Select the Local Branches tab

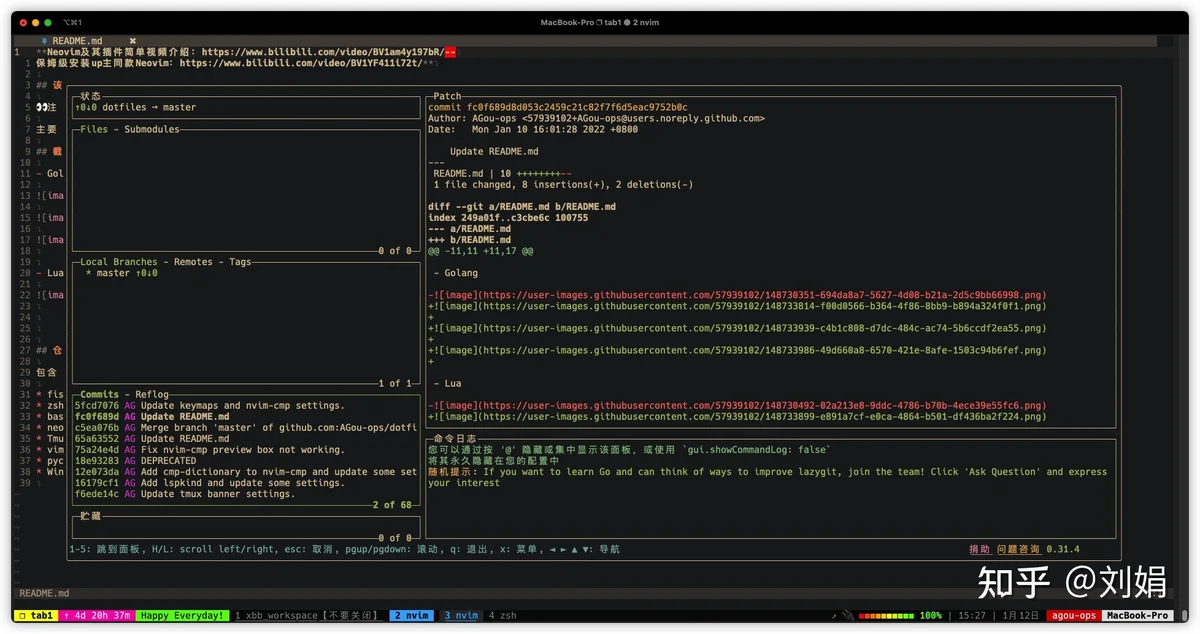[x=119, y=262]
